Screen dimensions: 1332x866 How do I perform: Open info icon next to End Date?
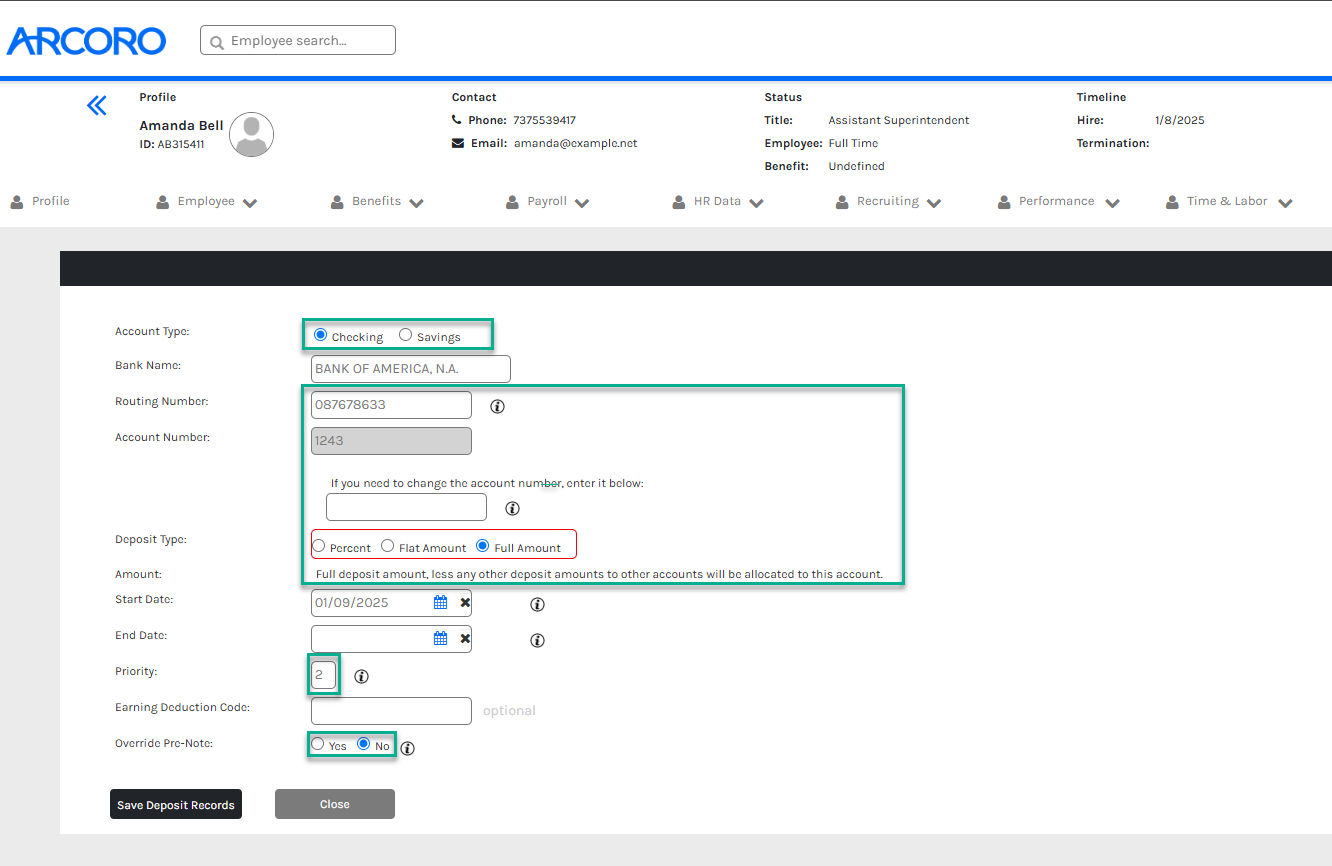tap(537, 640)
